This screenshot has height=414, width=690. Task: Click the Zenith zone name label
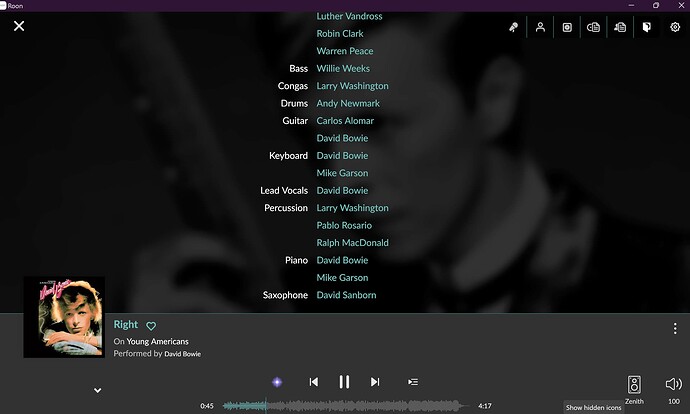tap(634, 401)
